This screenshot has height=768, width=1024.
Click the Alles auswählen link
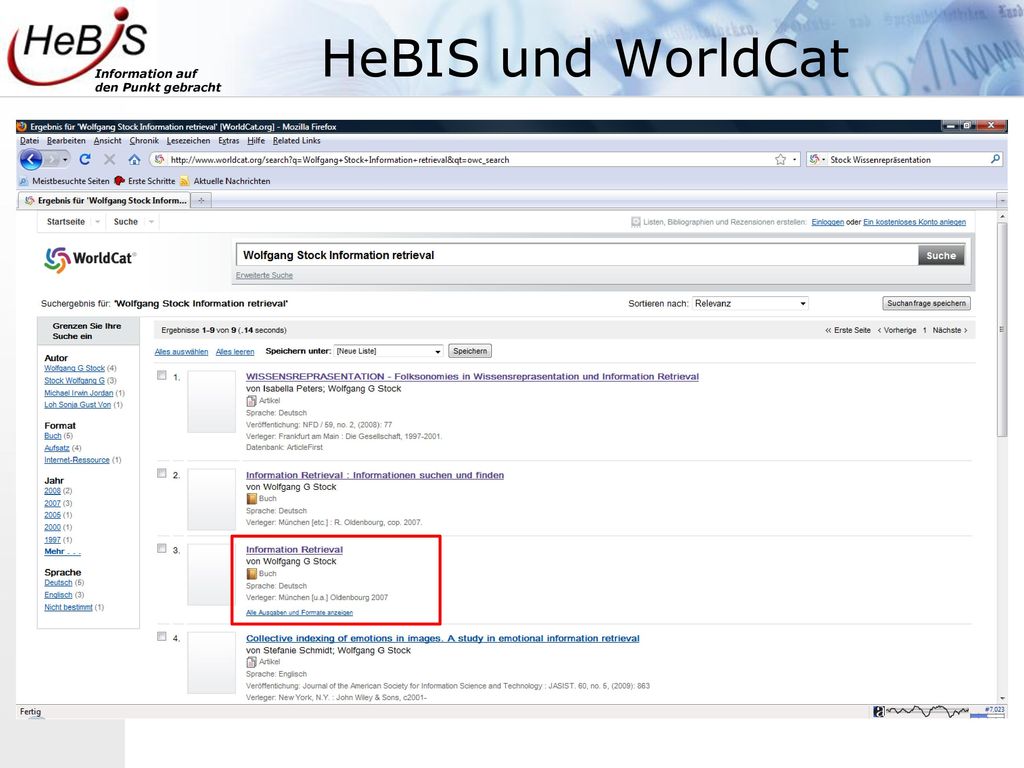point(182,352)
